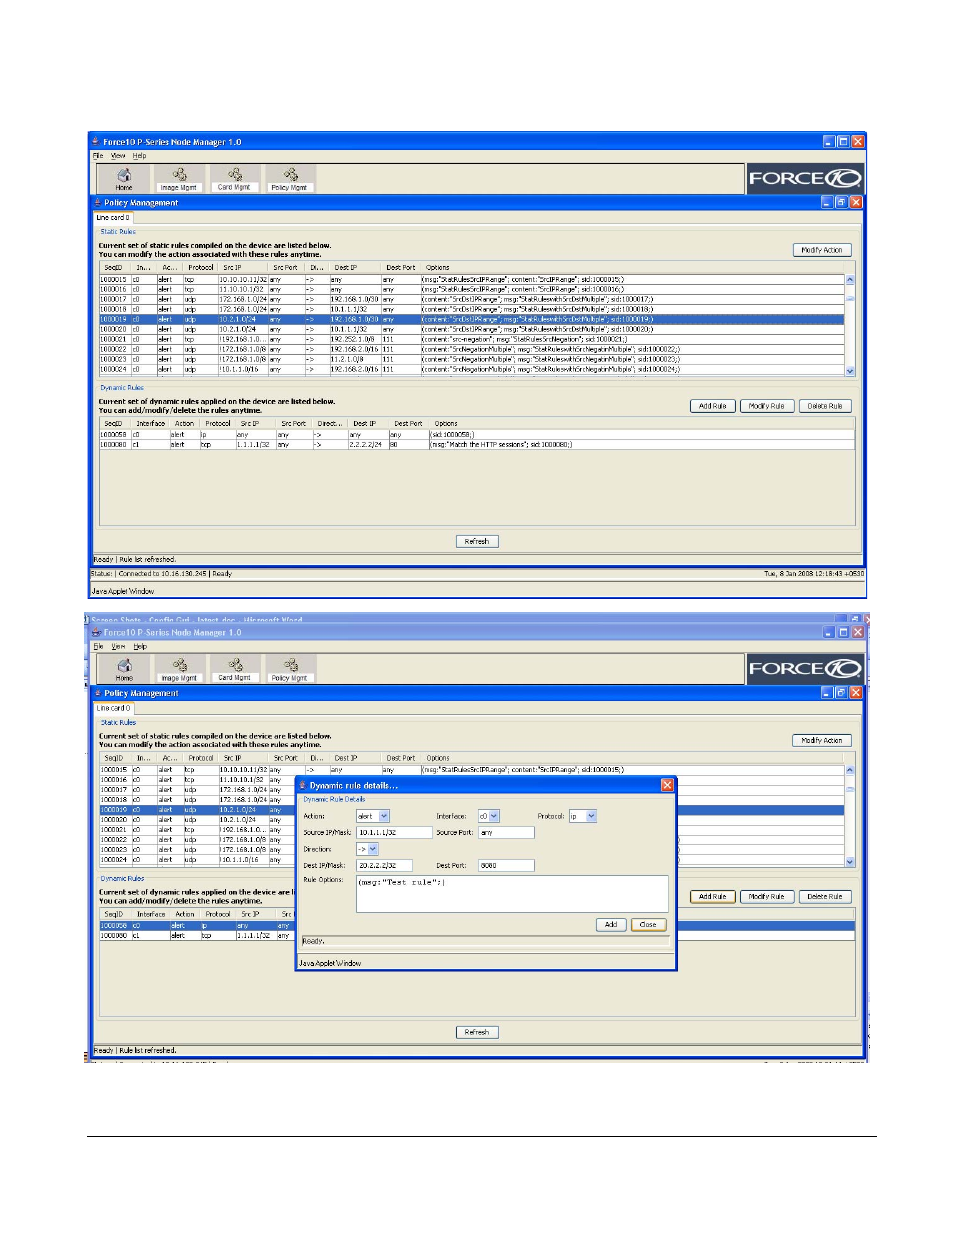Select dynamic rule 1000058 in lower screenshot
954x1235 pixels.
pyautogui.click(x=476, y=926)
